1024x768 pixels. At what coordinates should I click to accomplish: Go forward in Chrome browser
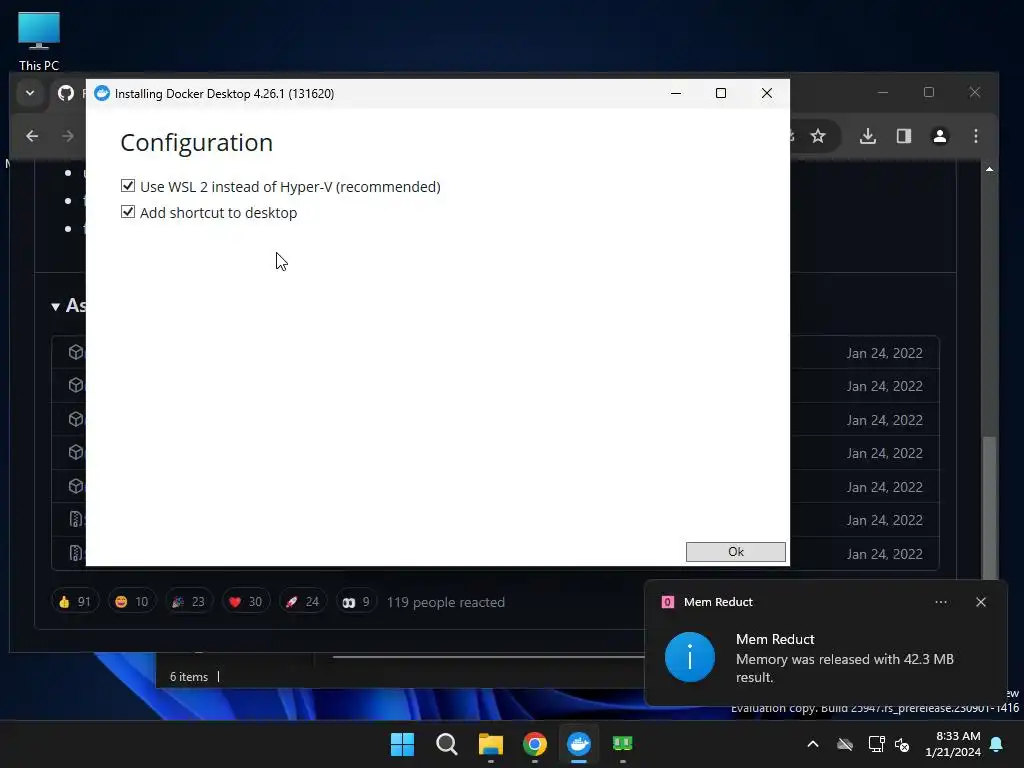coord(67,136)
